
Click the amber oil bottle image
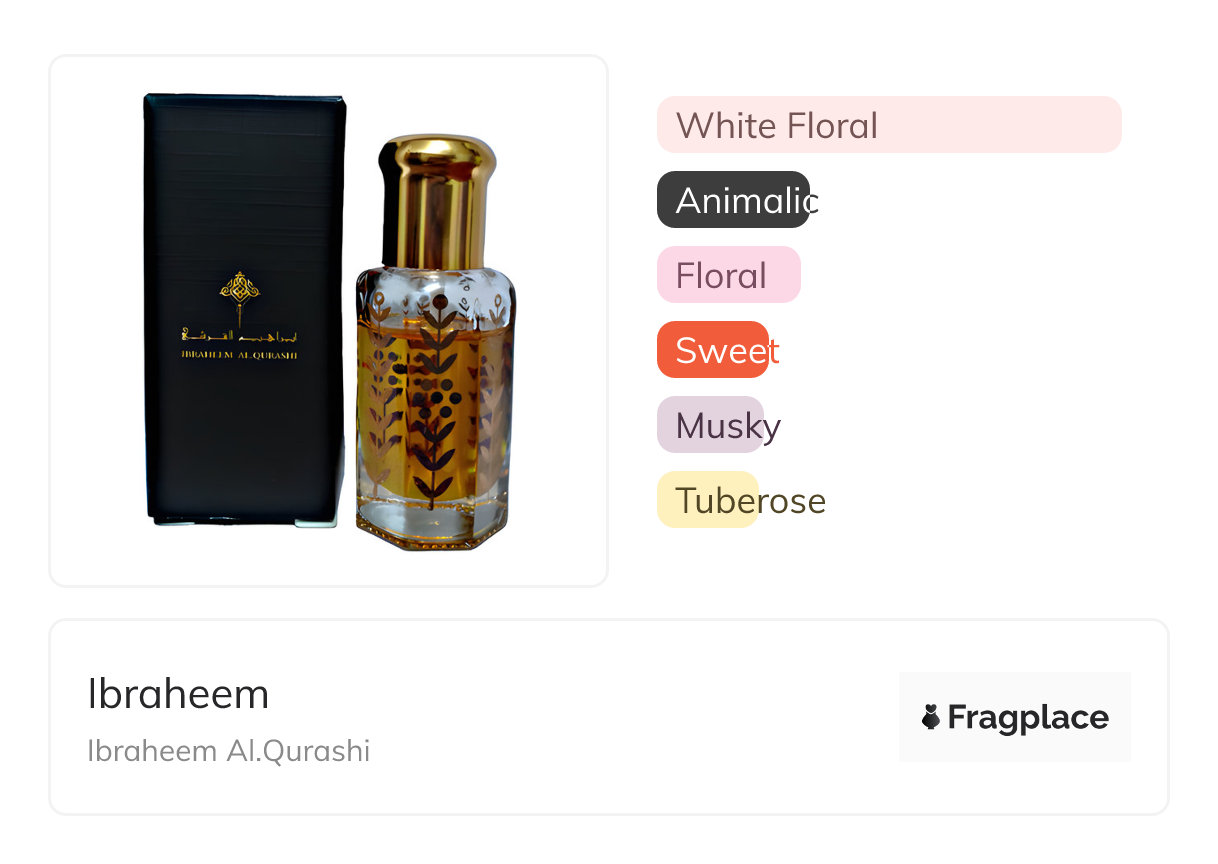[x=436, y=342]
